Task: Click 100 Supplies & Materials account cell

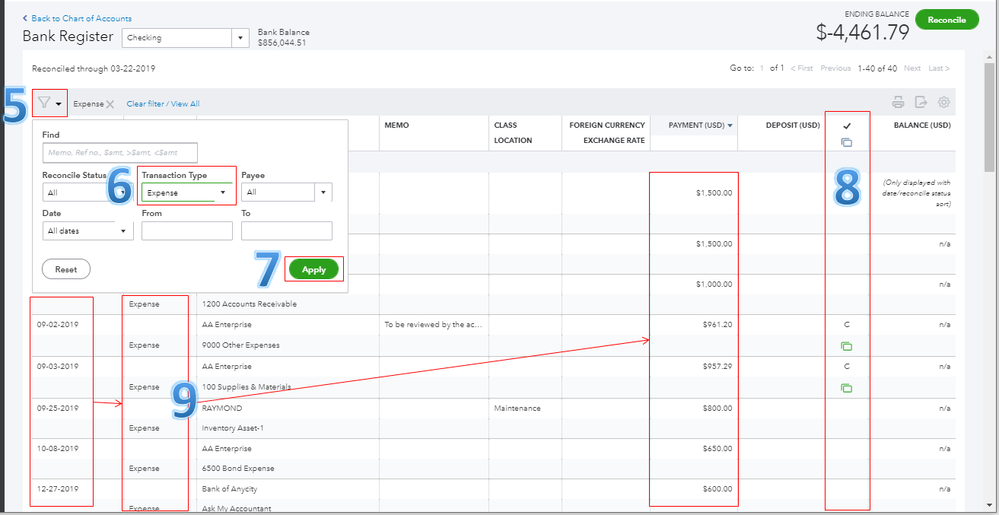Action: pyautogui.click(x=247, y=387)
